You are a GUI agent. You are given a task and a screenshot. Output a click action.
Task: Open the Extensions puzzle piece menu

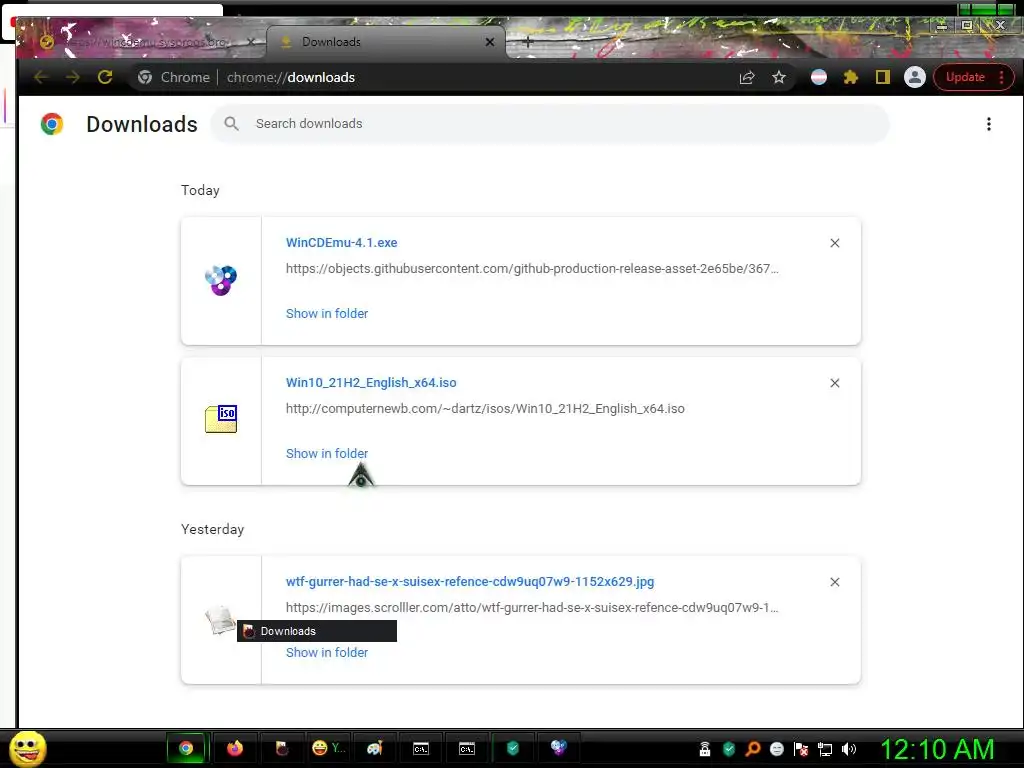(x=850, y=78)
